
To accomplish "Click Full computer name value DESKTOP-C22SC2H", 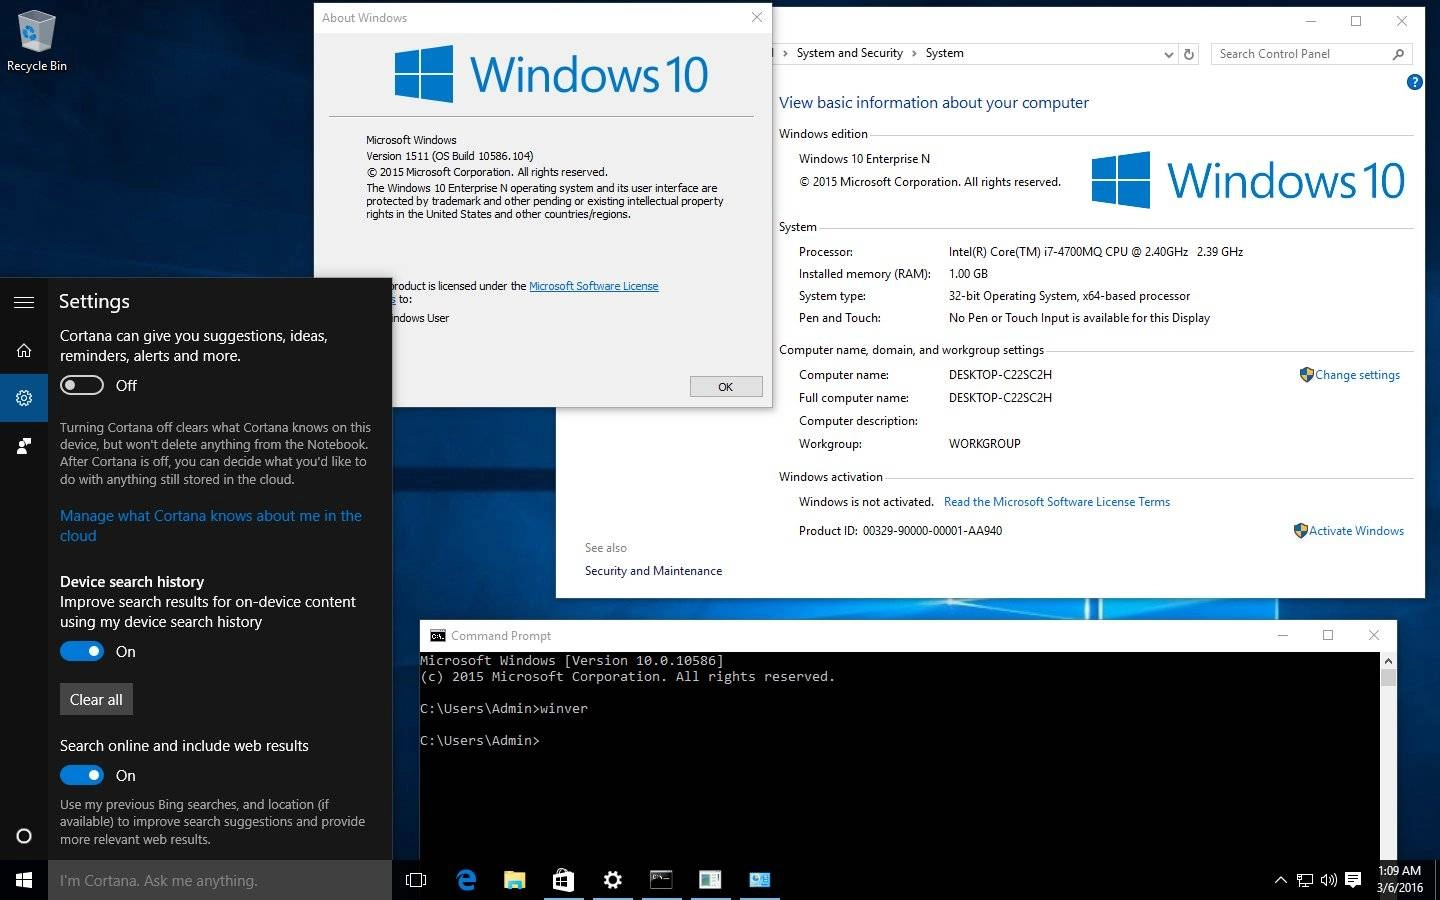I will point(1000,398).
